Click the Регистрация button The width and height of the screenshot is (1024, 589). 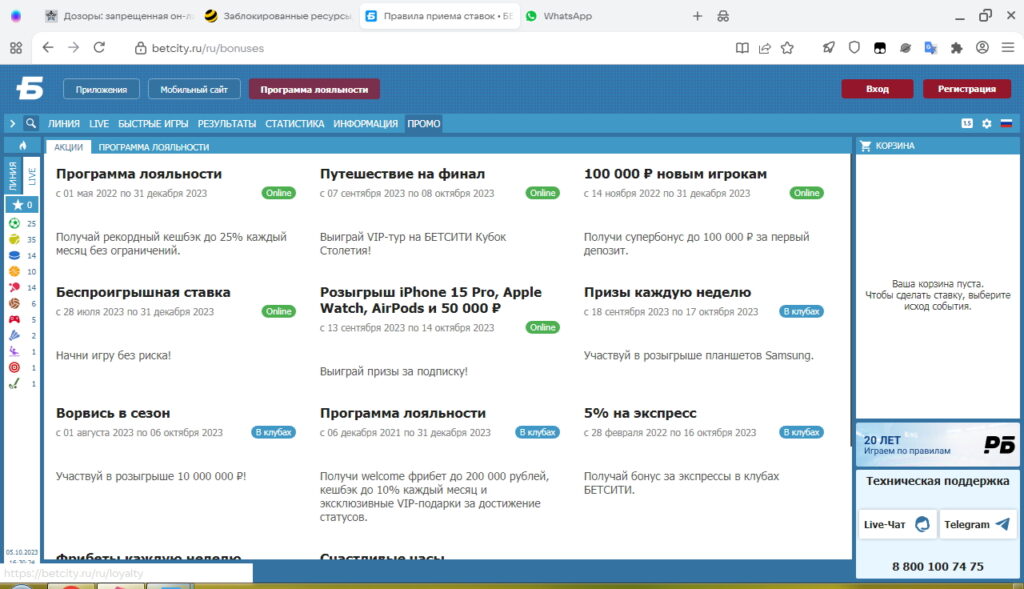point(967,89)
